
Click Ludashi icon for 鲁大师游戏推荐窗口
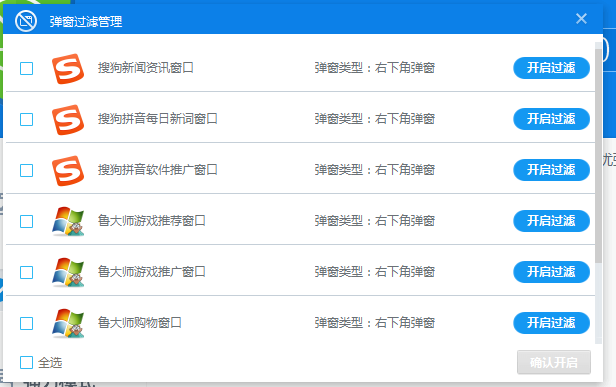click(68, 221)
